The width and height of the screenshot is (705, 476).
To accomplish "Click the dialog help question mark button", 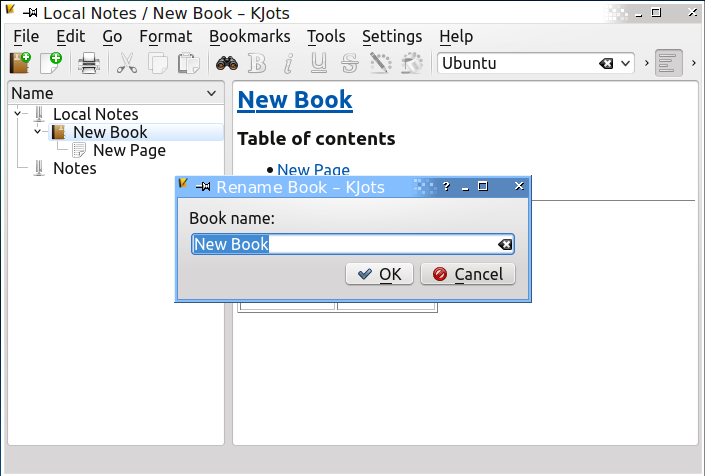I will tap(446, 186).
